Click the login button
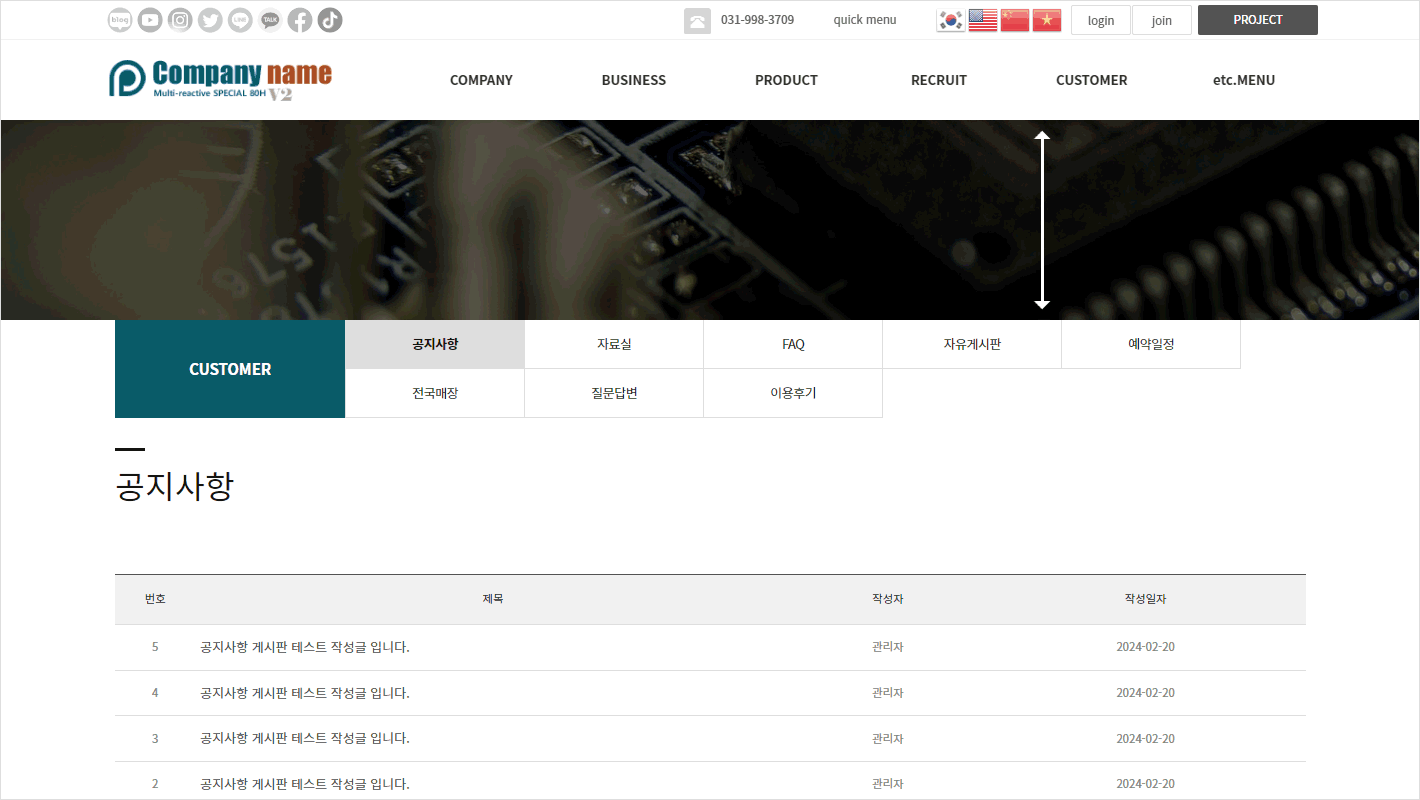This screenshot has width=1420, height=800. (1101, 20)
